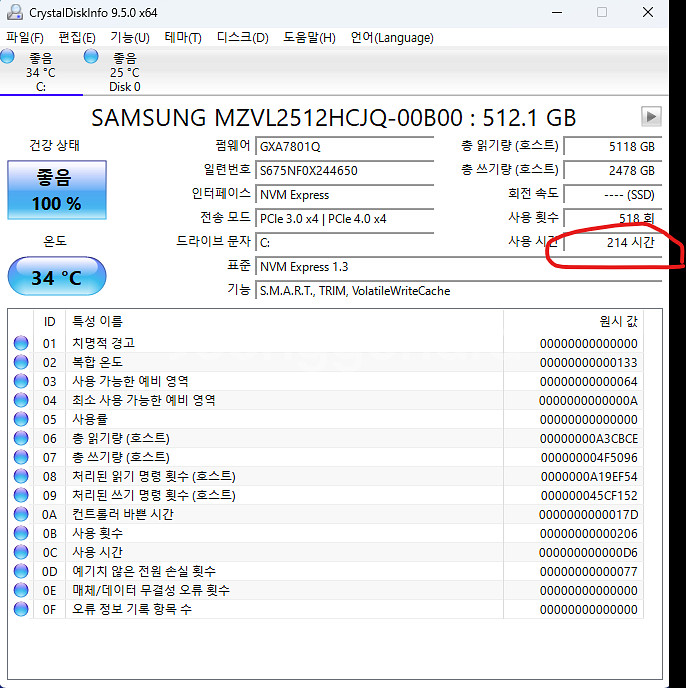Click status orb for 0C 사용 시간
This screenshot has width=686, height=688.
(x=21, y=552)
